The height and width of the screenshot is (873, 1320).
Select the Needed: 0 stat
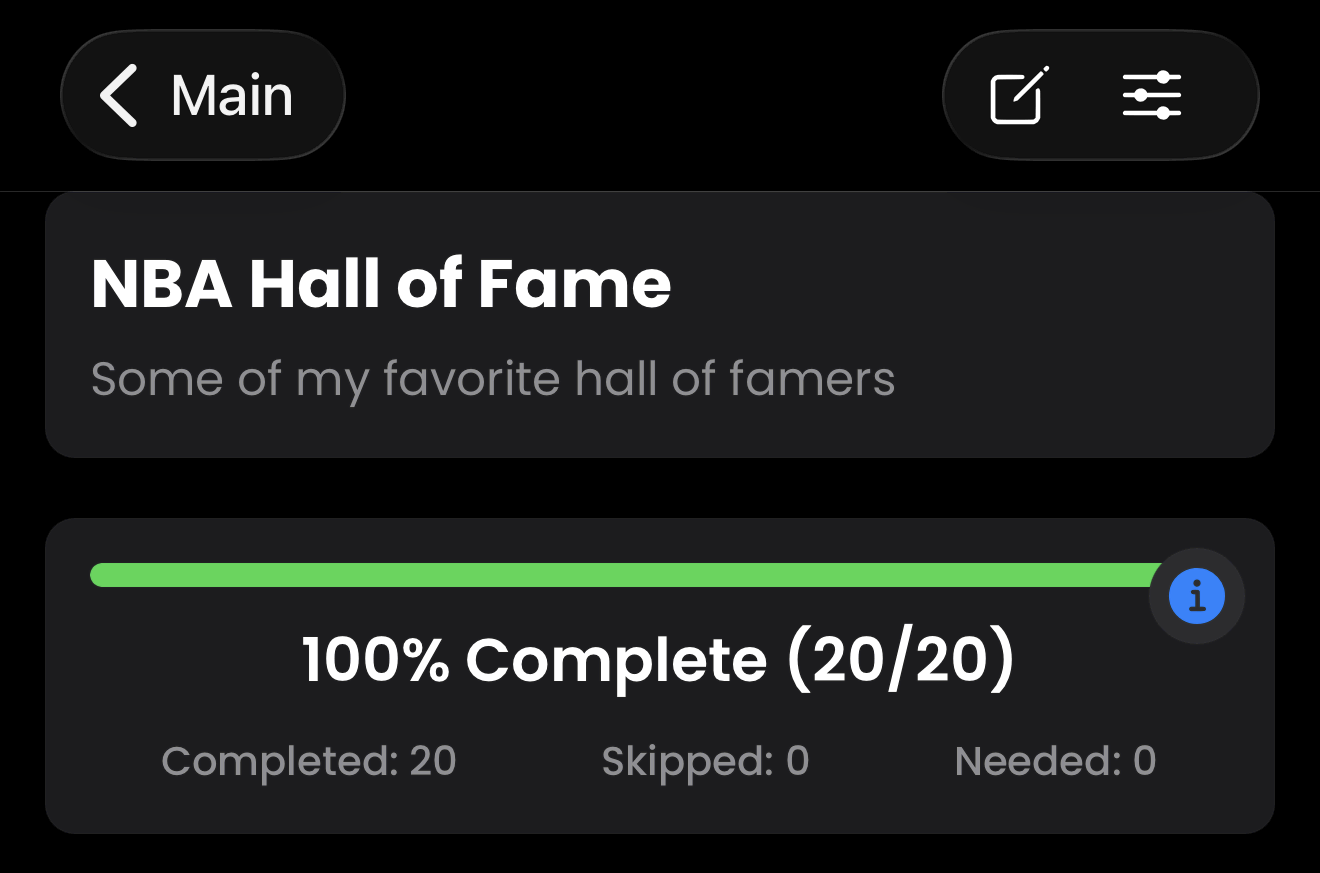[1055, 762]
